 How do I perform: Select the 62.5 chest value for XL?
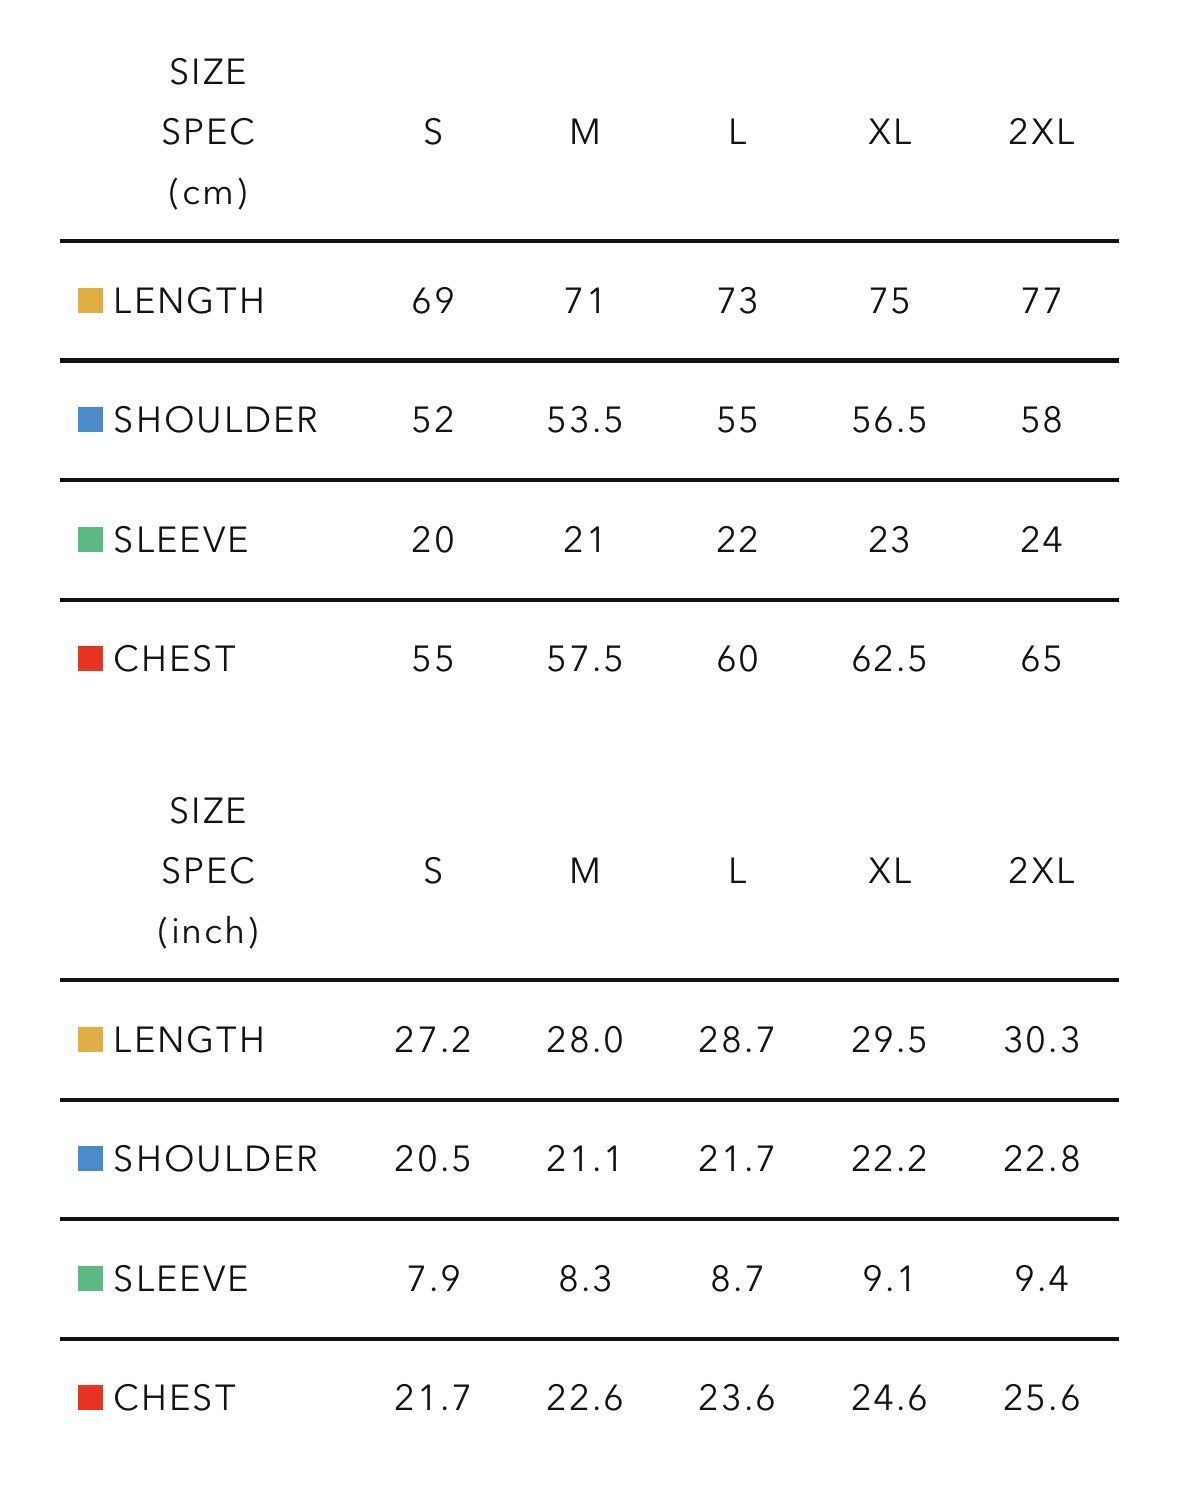coord(889,659)
